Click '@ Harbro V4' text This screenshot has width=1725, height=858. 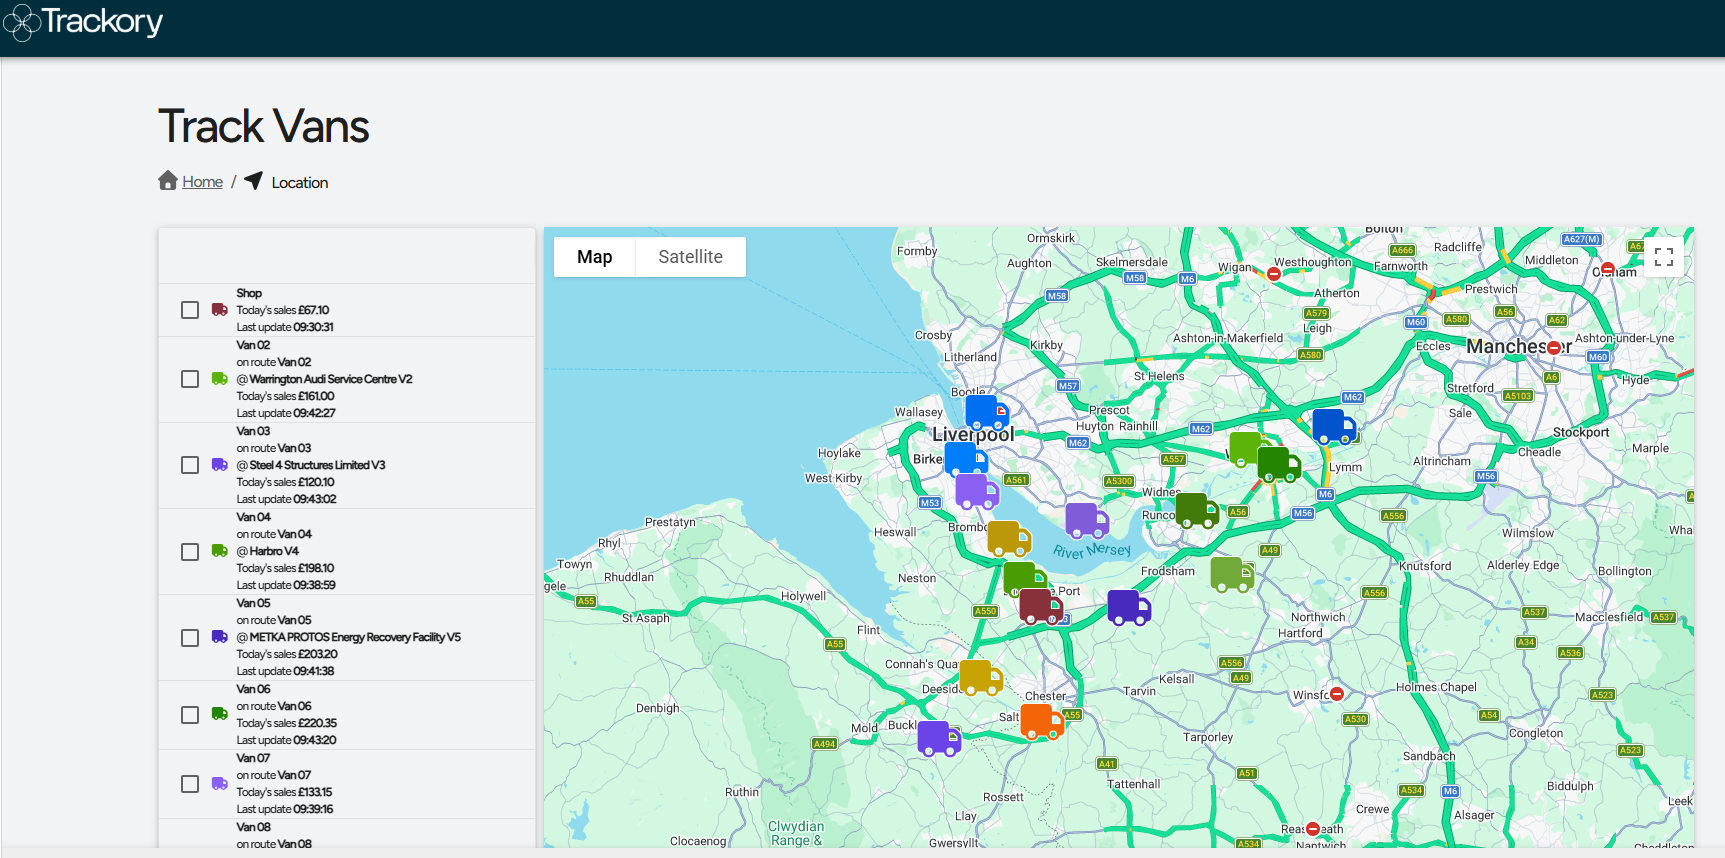pyautogui.click(x=268, y=551)
